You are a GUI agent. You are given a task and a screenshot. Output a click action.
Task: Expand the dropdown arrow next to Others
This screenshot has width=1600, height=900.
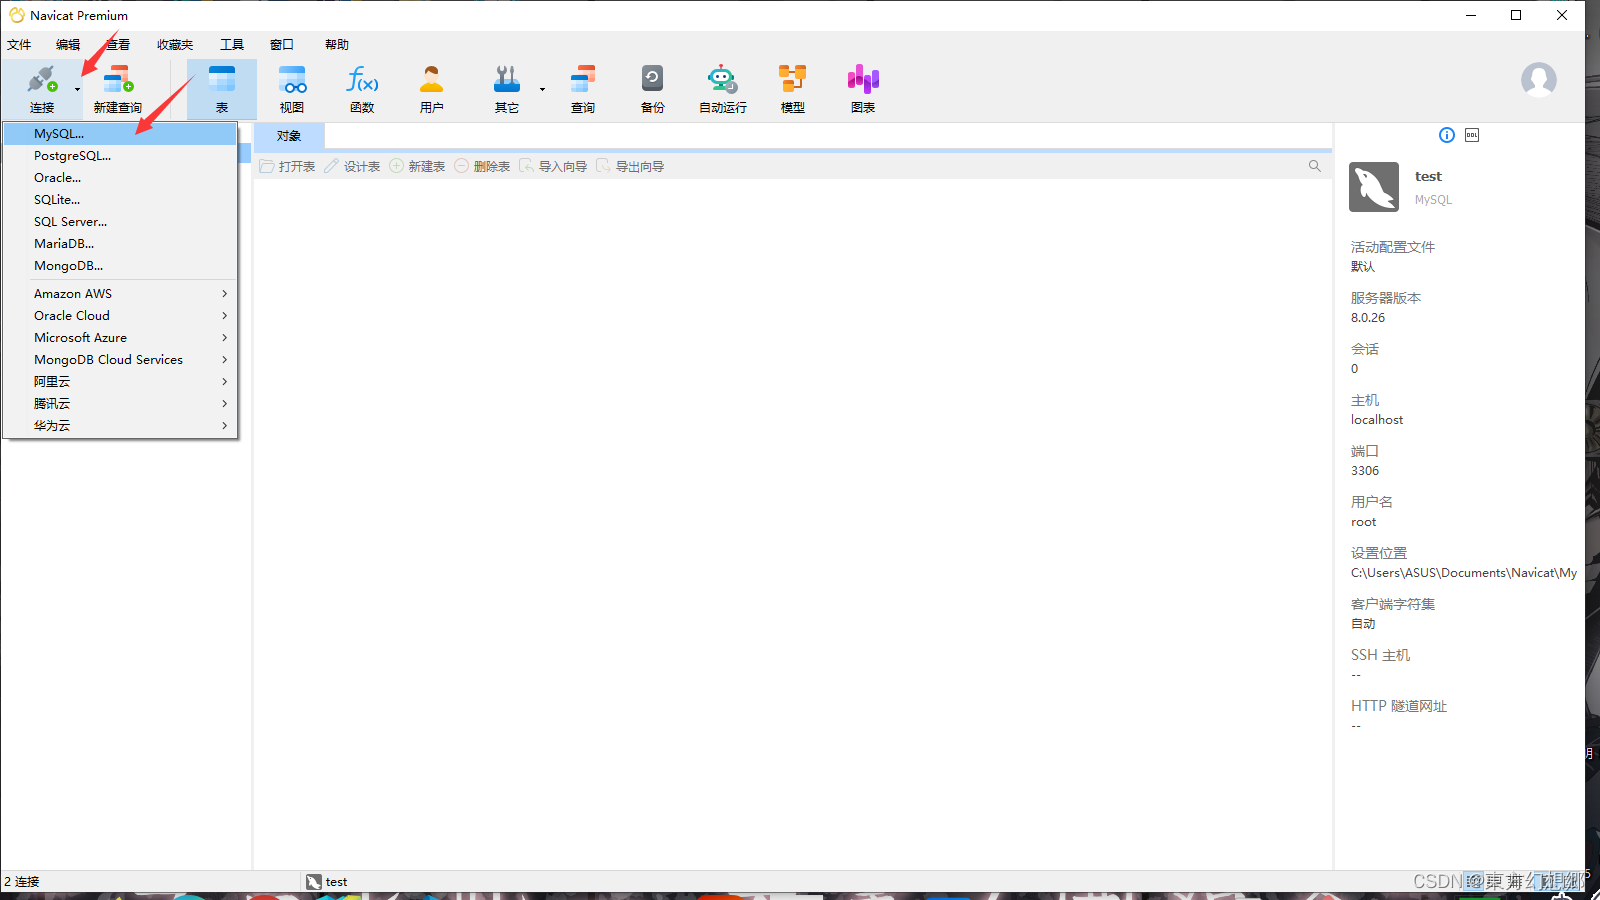(542, 89)
